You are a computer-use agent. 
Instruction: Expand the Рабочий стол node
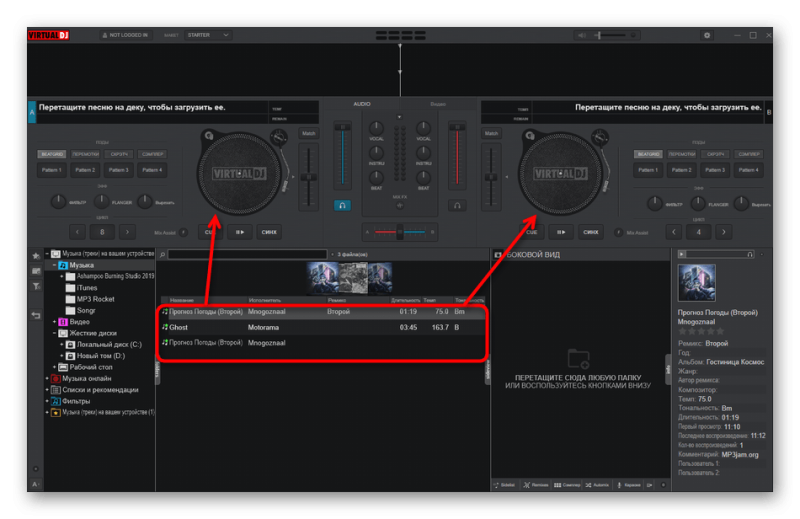[55, 367]
